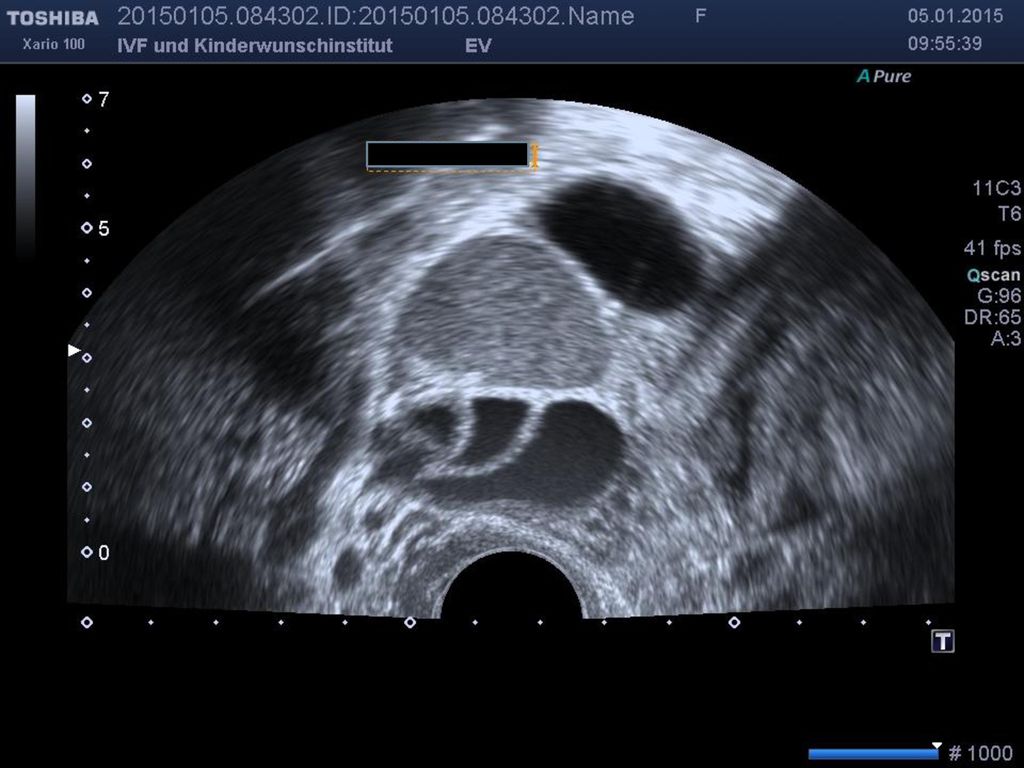The image size is (1024, 768).
Task: Click the DR:65 dynamic range value
Action: click(992, 317)
